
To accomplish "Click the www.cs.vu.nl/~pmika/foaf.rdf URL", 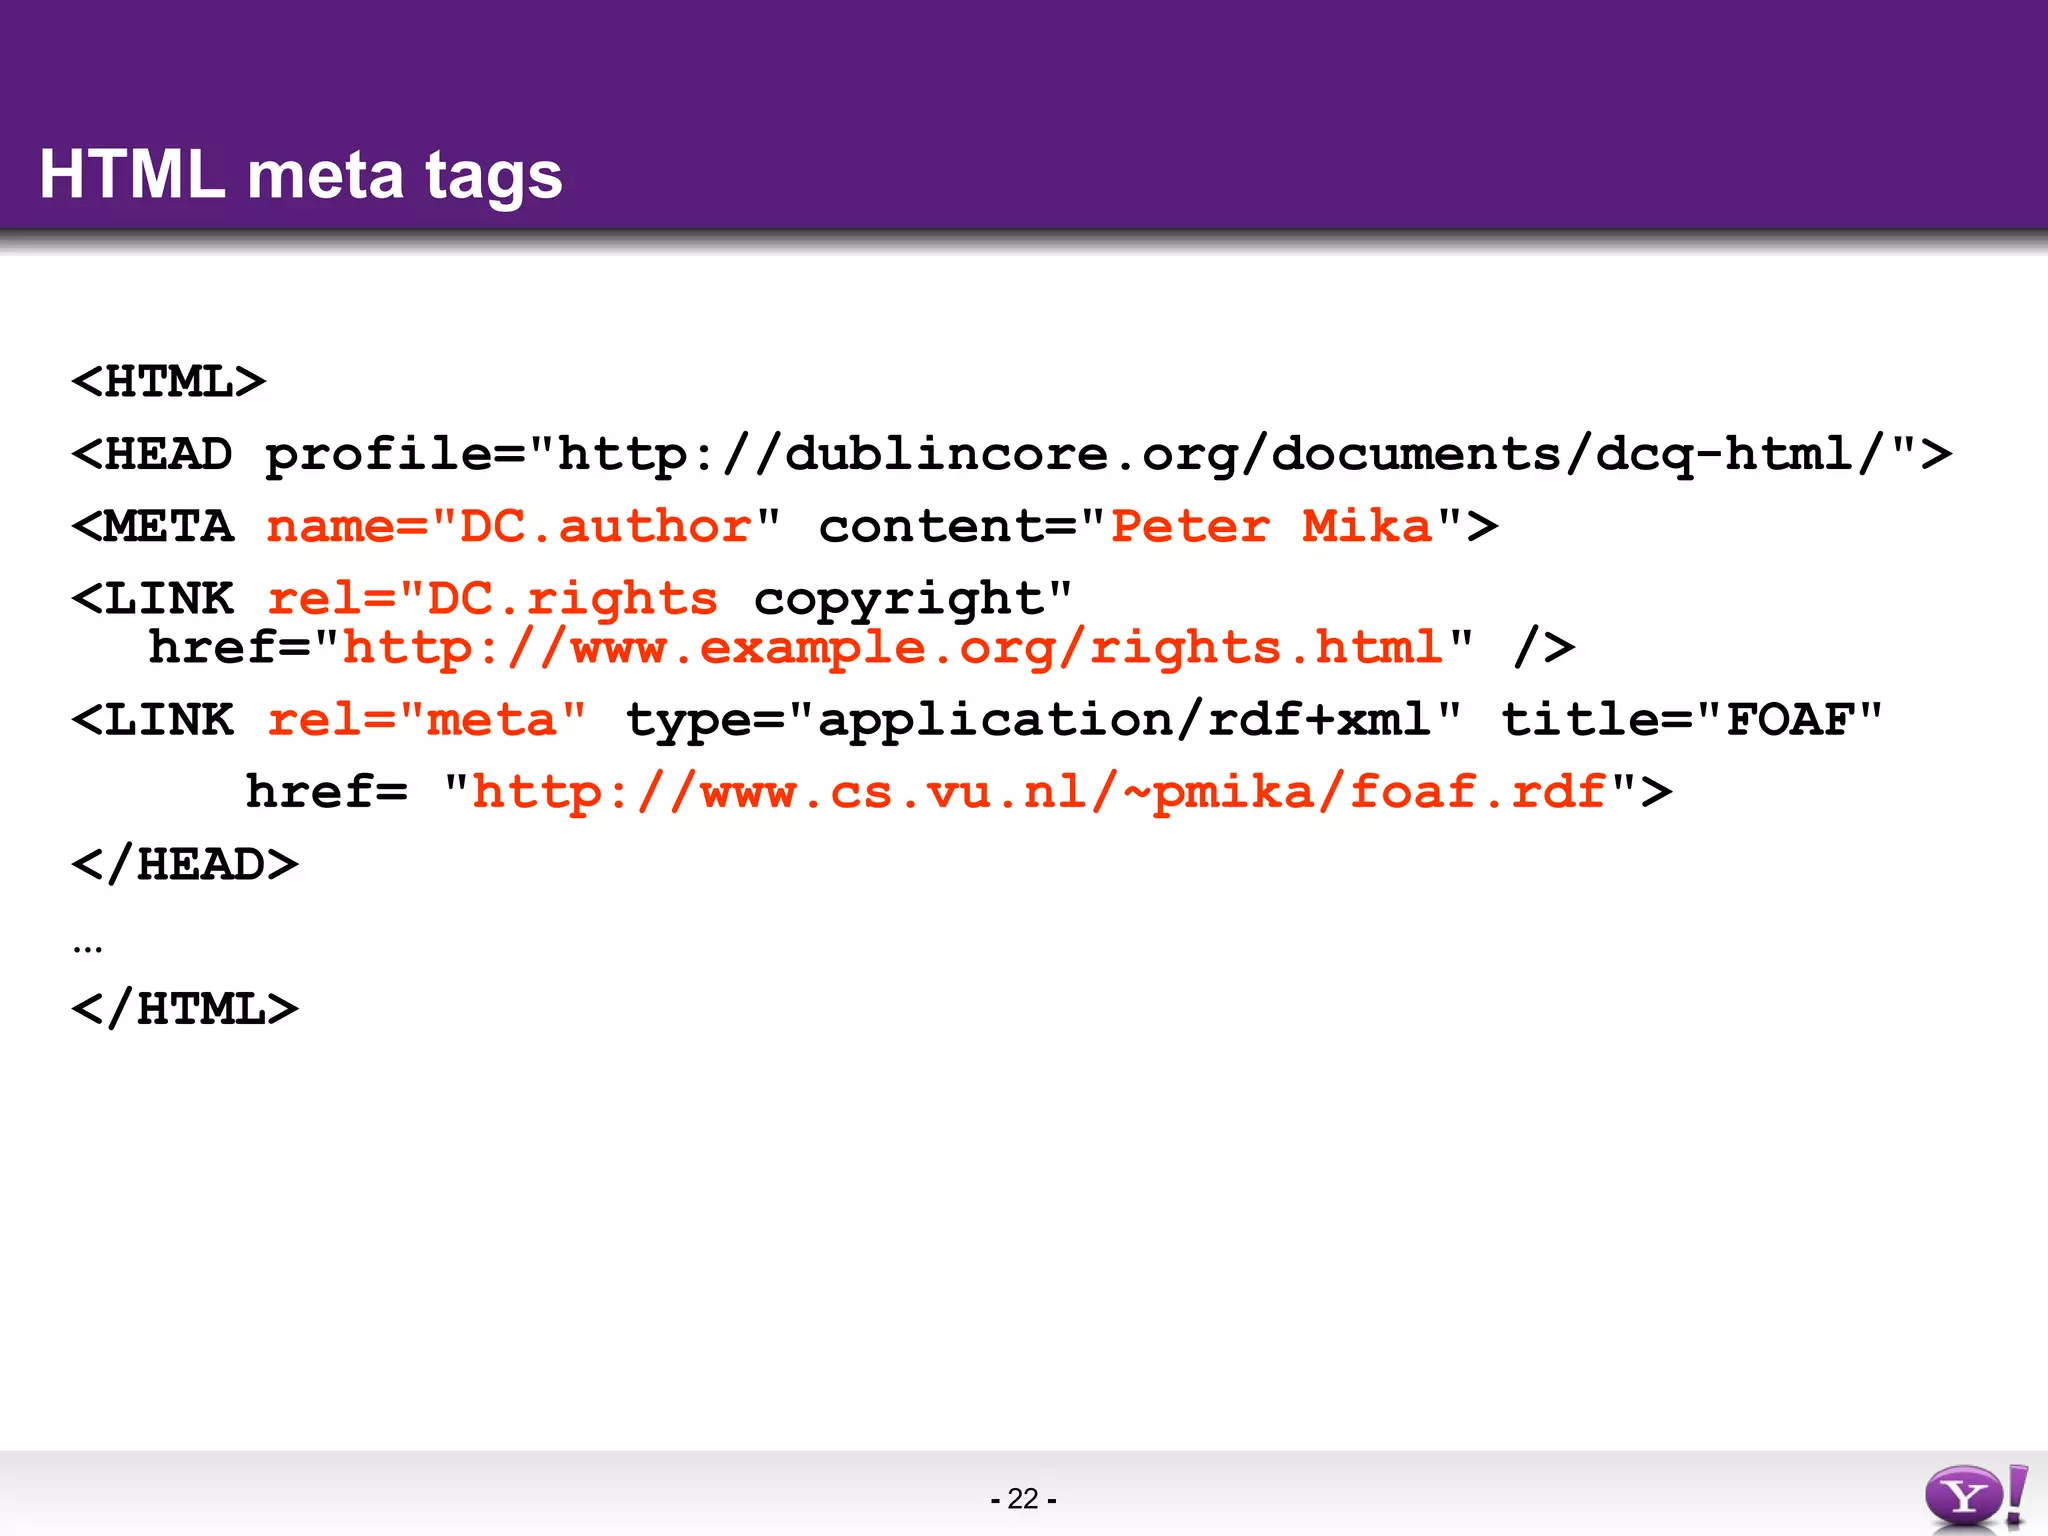I will (x=1040, y=793).
